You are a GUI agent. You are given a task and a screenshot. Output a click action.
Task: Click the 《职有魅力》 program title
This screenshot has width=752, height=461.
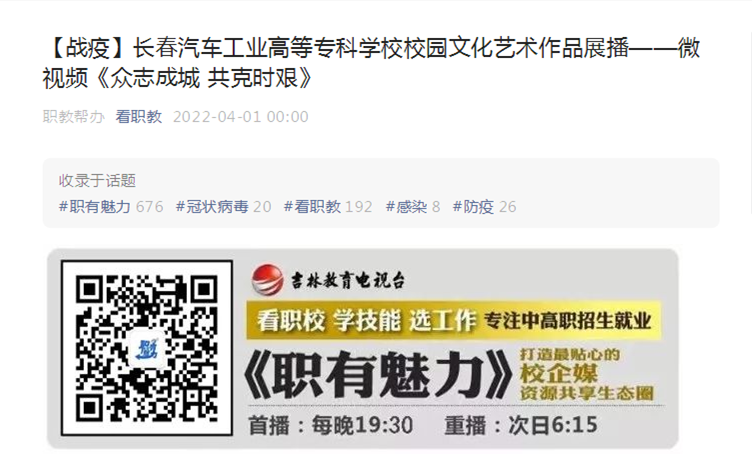click(378, 375)
